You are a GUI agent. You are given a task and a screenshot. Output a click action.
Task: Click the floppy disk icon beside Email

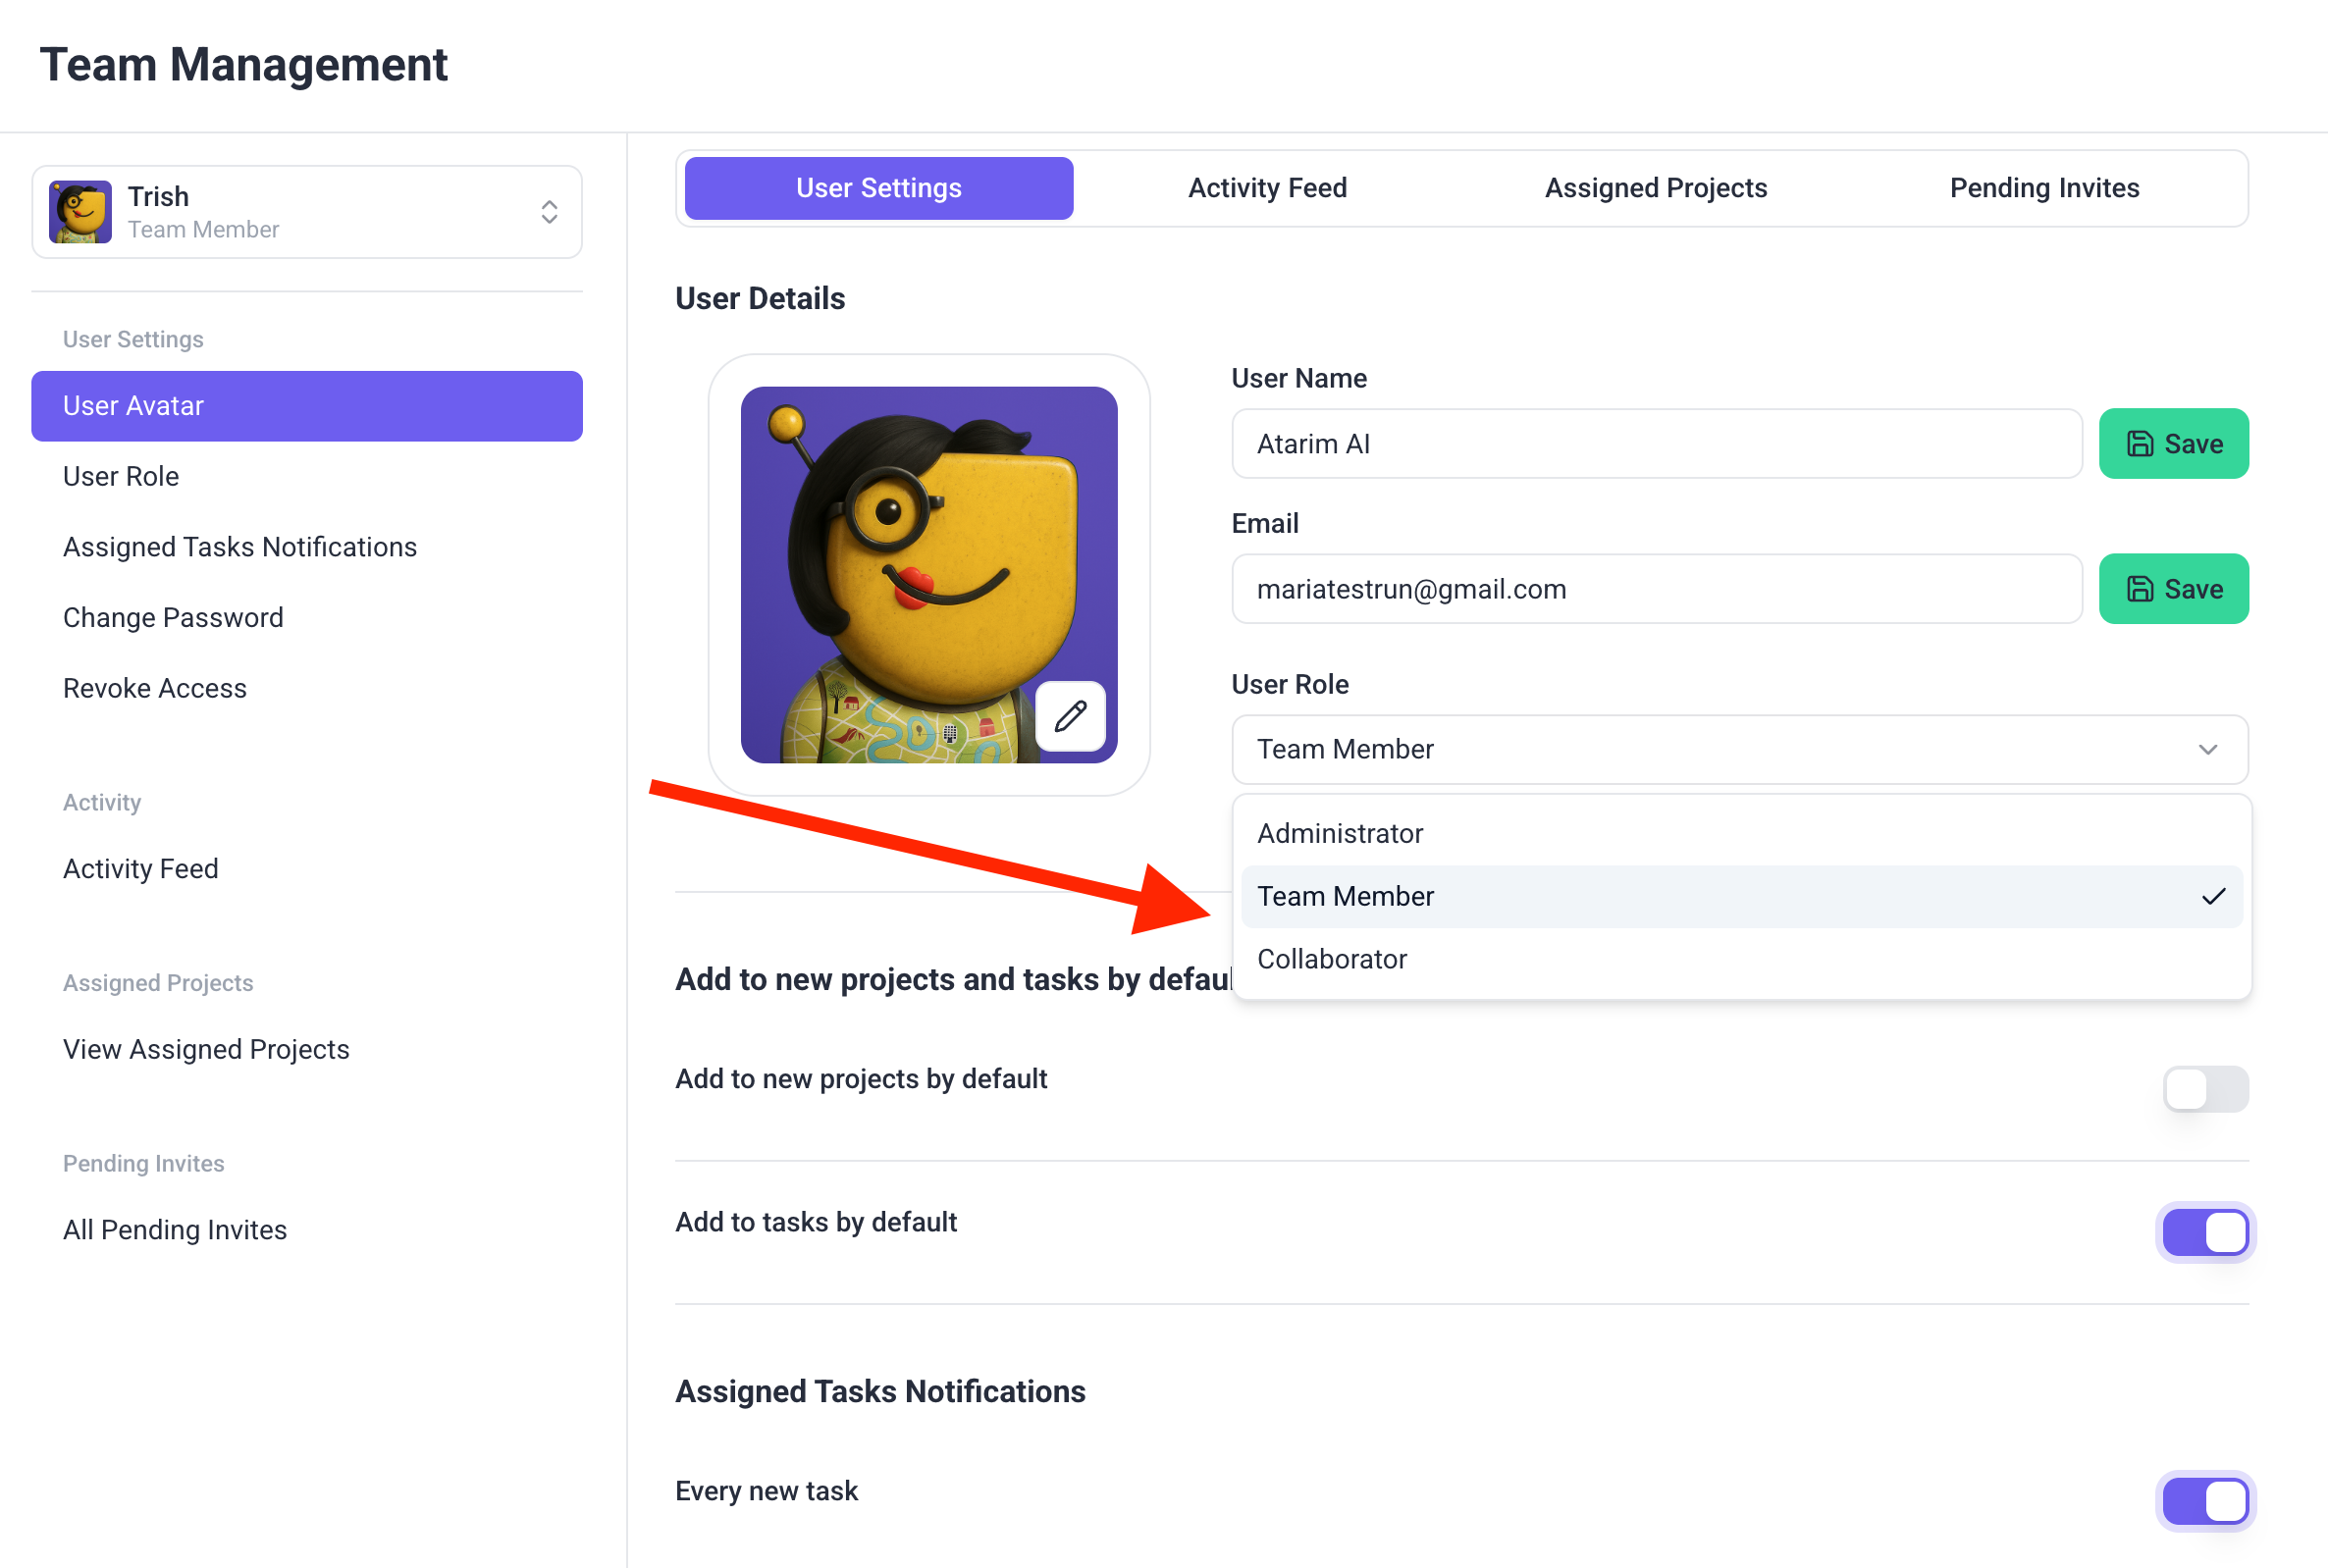(x=2139, y=589)
